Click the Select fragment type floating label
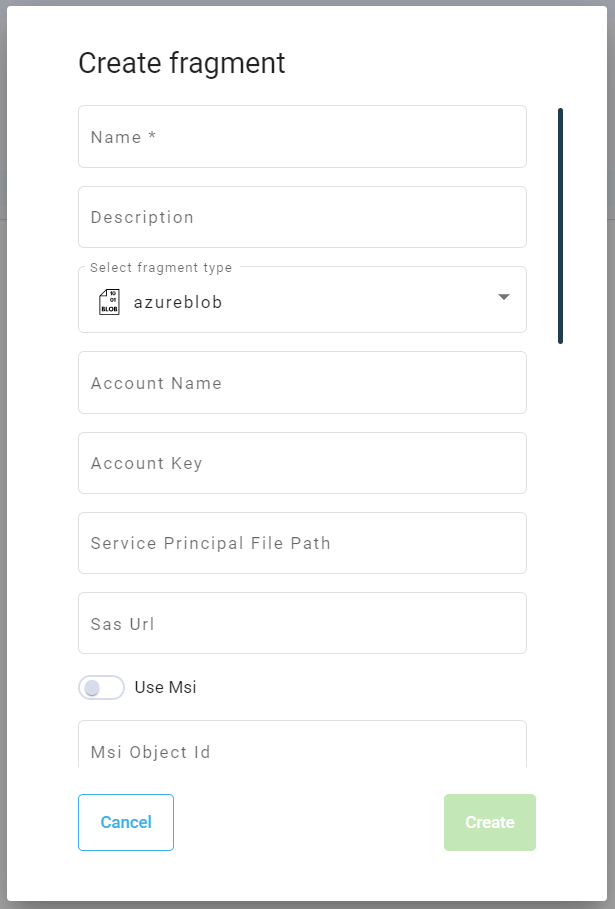Screen dimensions: 615x909 pos(161,268)
